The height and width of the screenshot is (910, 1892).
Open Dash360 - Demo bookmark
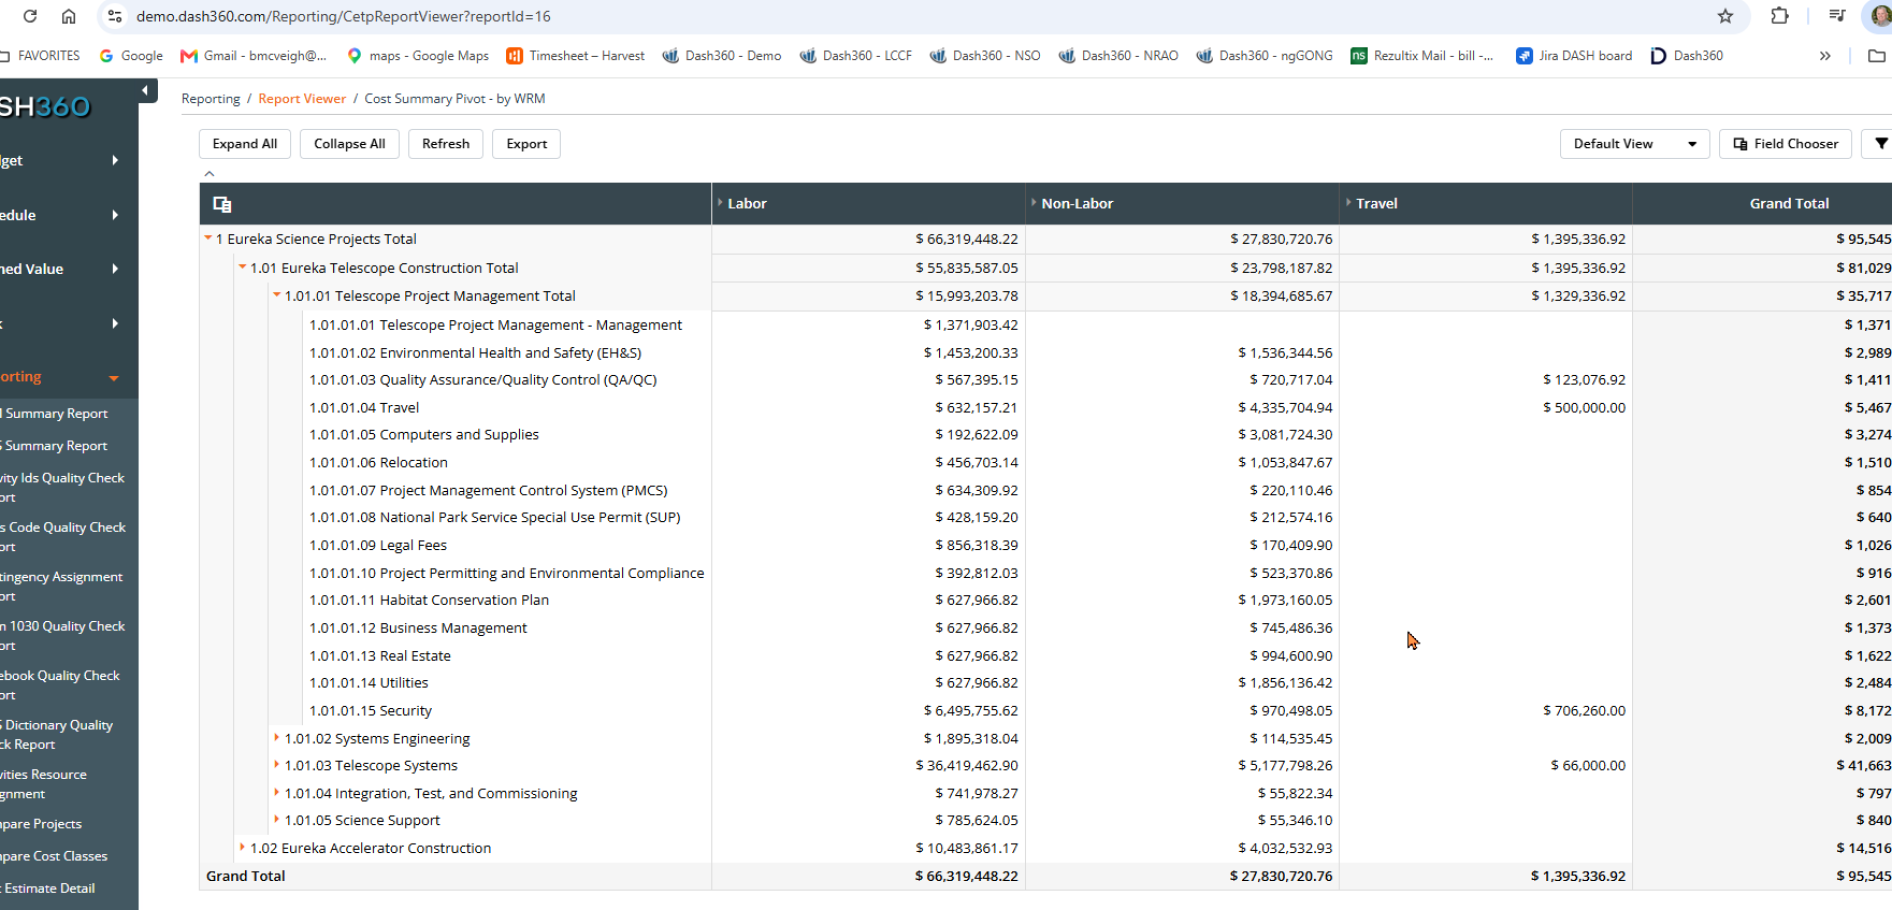pos(721,56)
